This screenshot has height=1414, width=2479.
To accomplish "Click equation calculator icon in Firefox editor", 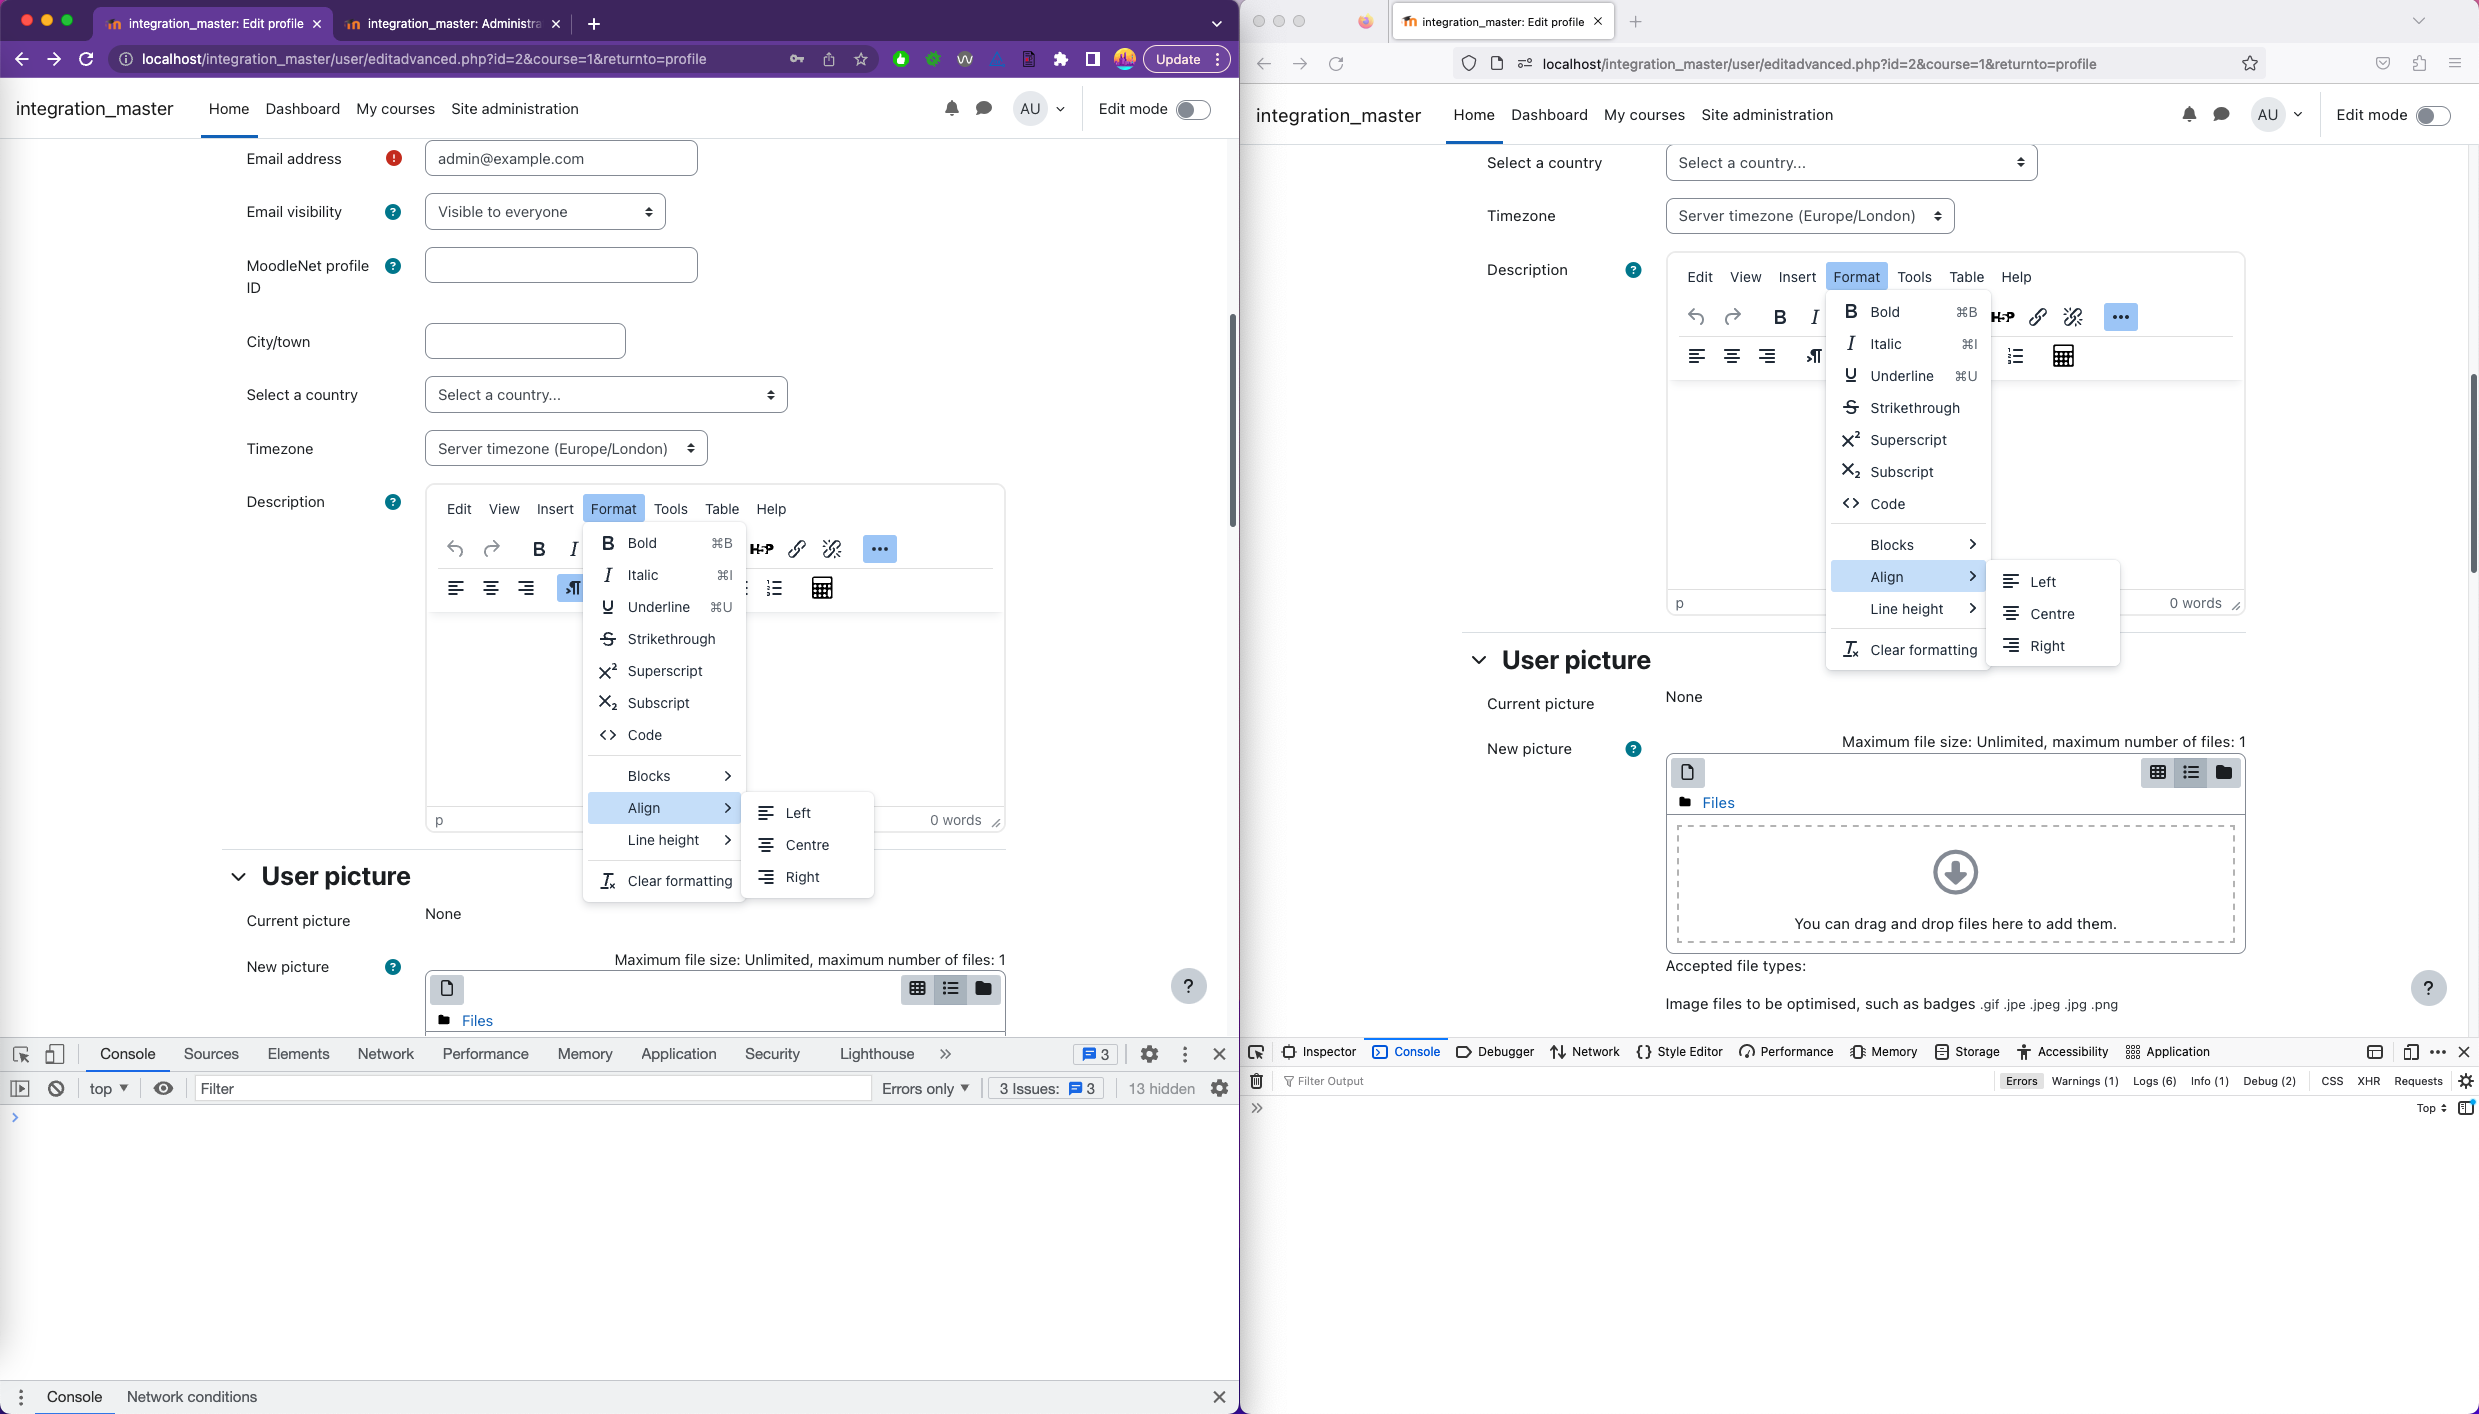I will click(x=2063, y=356).
